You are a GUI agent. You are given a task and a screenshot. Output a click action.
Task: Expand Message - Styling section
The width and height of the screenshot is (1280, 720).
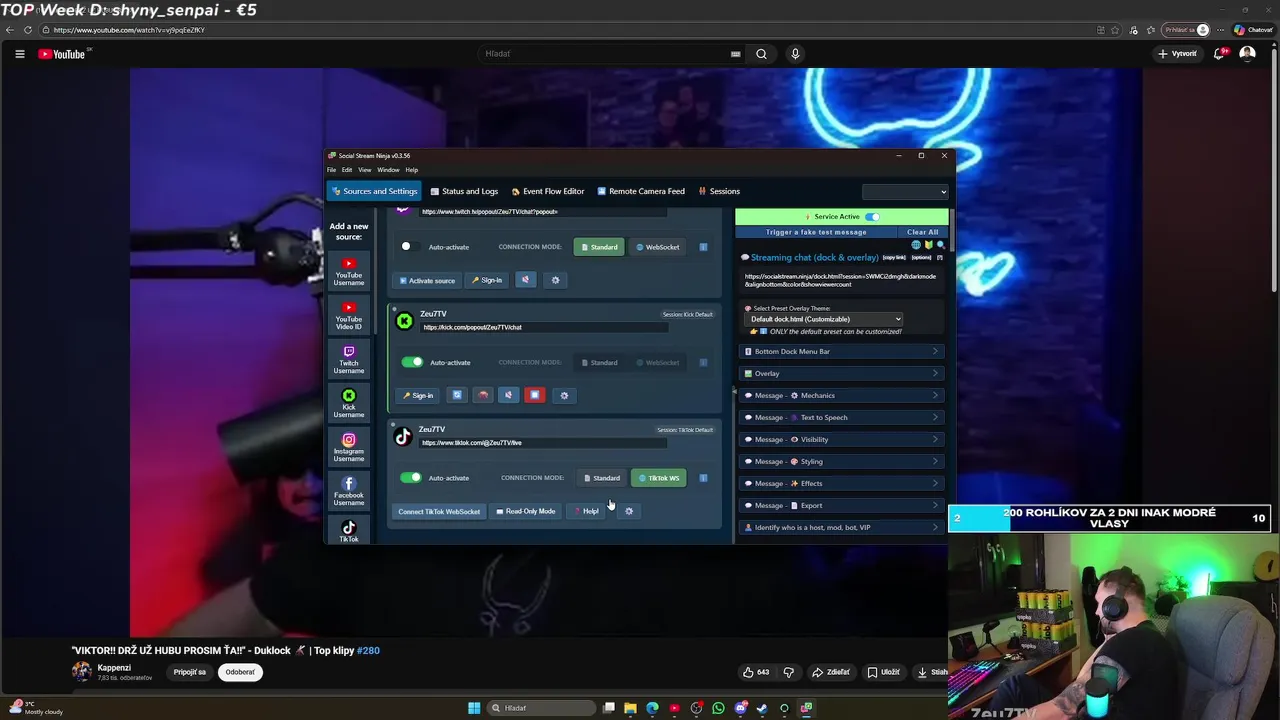841,462
